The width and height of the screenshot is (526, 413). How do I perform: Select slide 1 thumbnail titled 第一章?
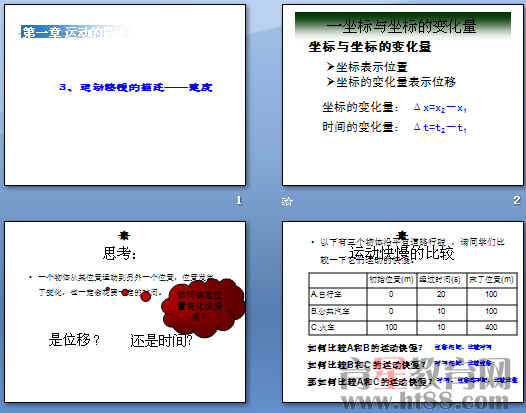125,95
